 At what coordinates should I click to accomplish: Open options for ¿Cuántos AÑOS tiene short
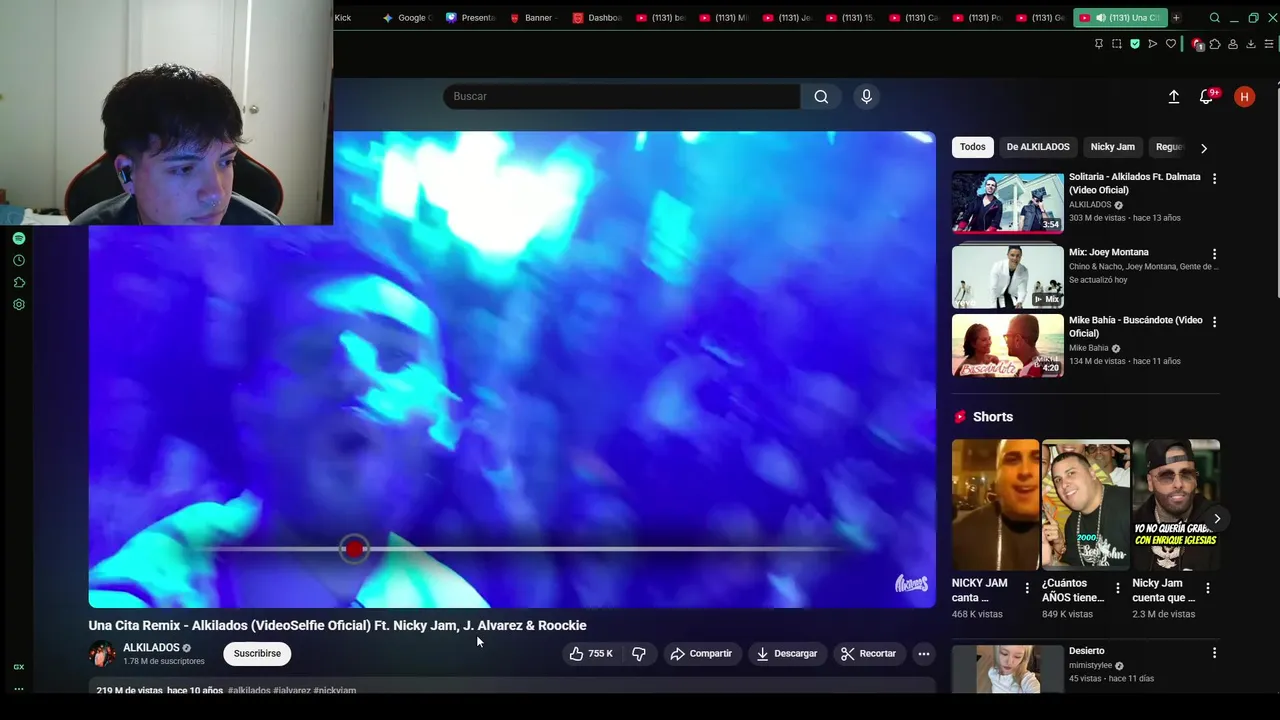pos(1117,588)
